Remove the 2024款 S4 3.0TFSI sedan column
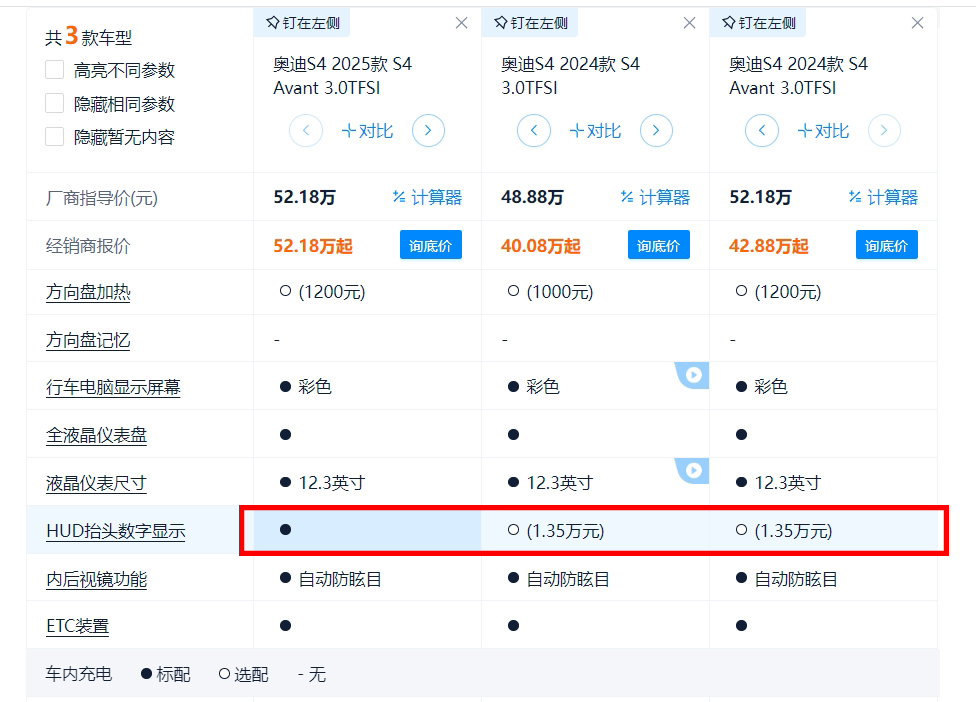The image size is (976, 702). pos(689,23)
